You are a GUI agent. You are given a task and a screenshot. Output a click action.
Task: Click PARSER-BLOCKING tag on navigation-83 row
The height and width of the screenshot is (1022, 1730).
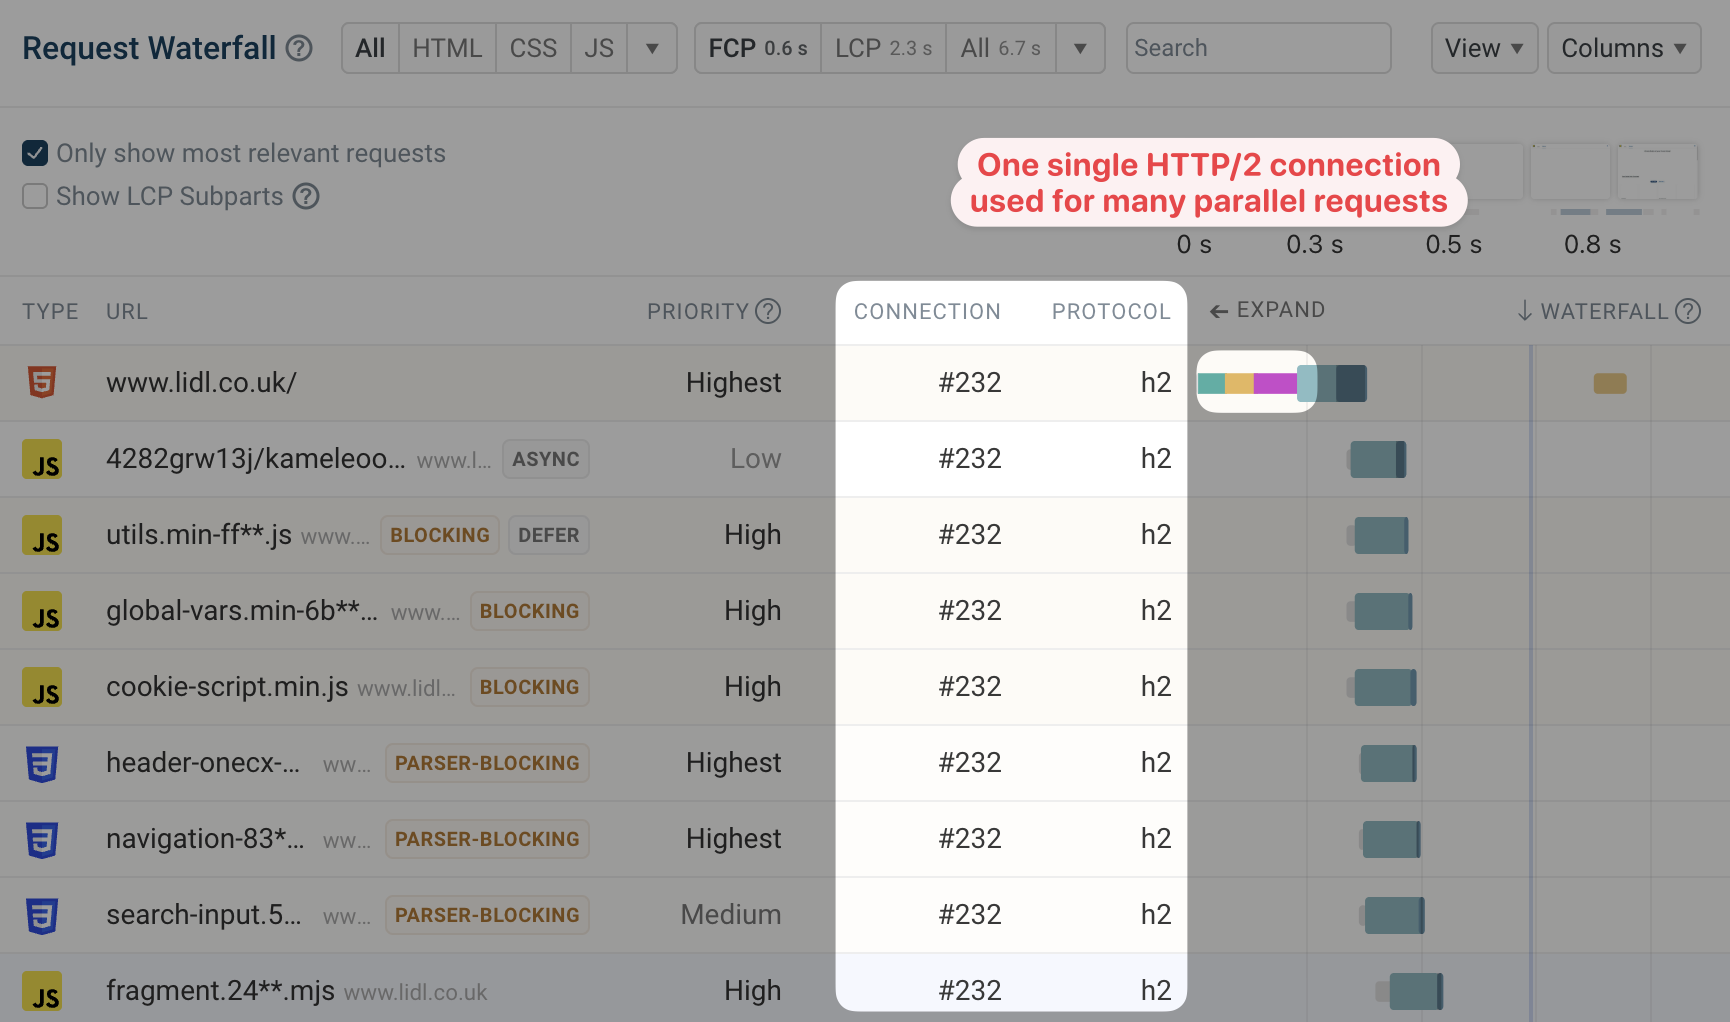pyautogui.click(x=487, y=839)
